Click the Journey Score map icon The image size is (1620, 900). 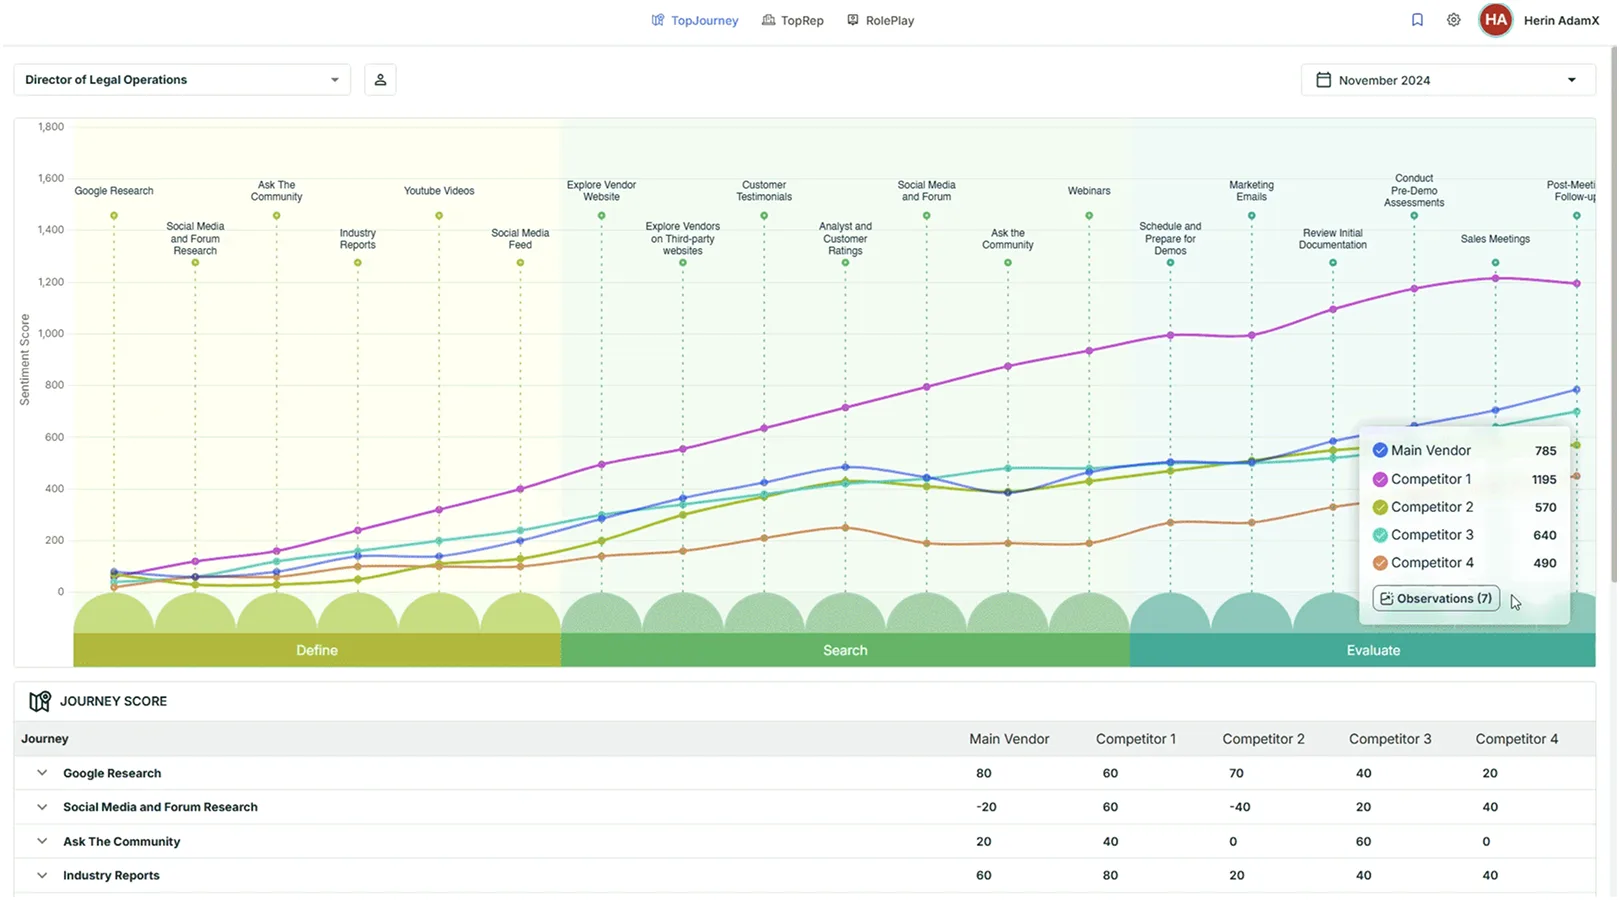(x=40, y=702)
